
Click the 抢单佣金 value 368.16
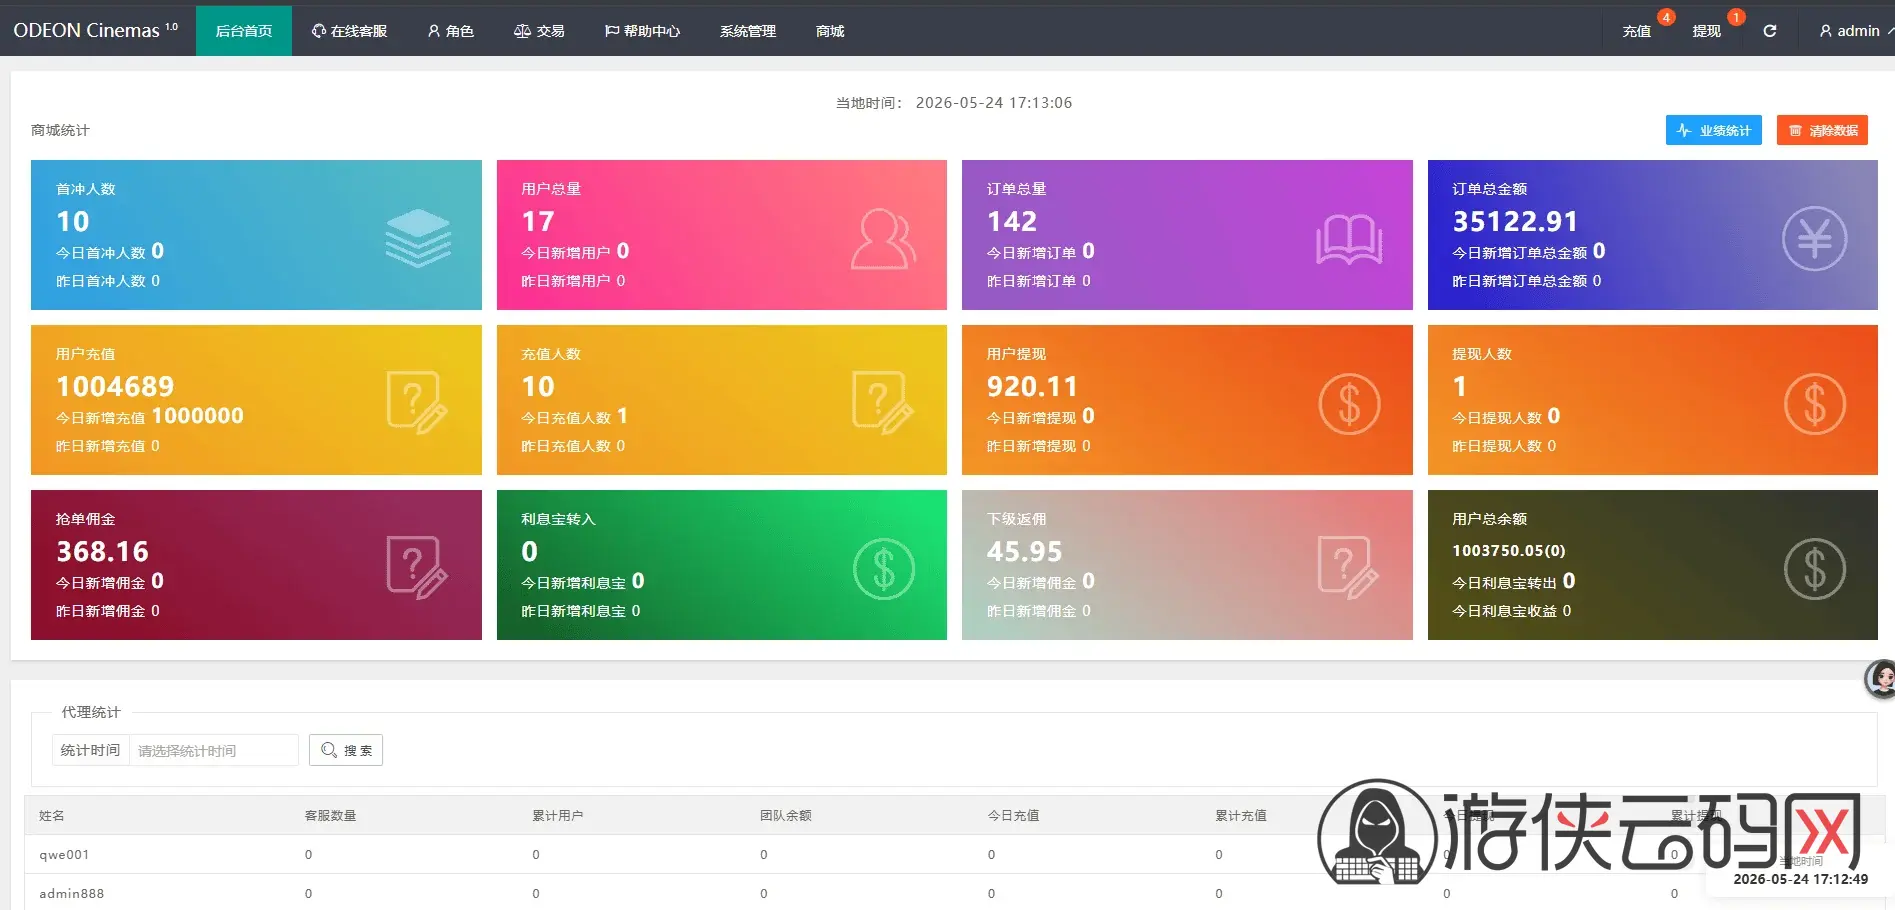coord(102,551)
